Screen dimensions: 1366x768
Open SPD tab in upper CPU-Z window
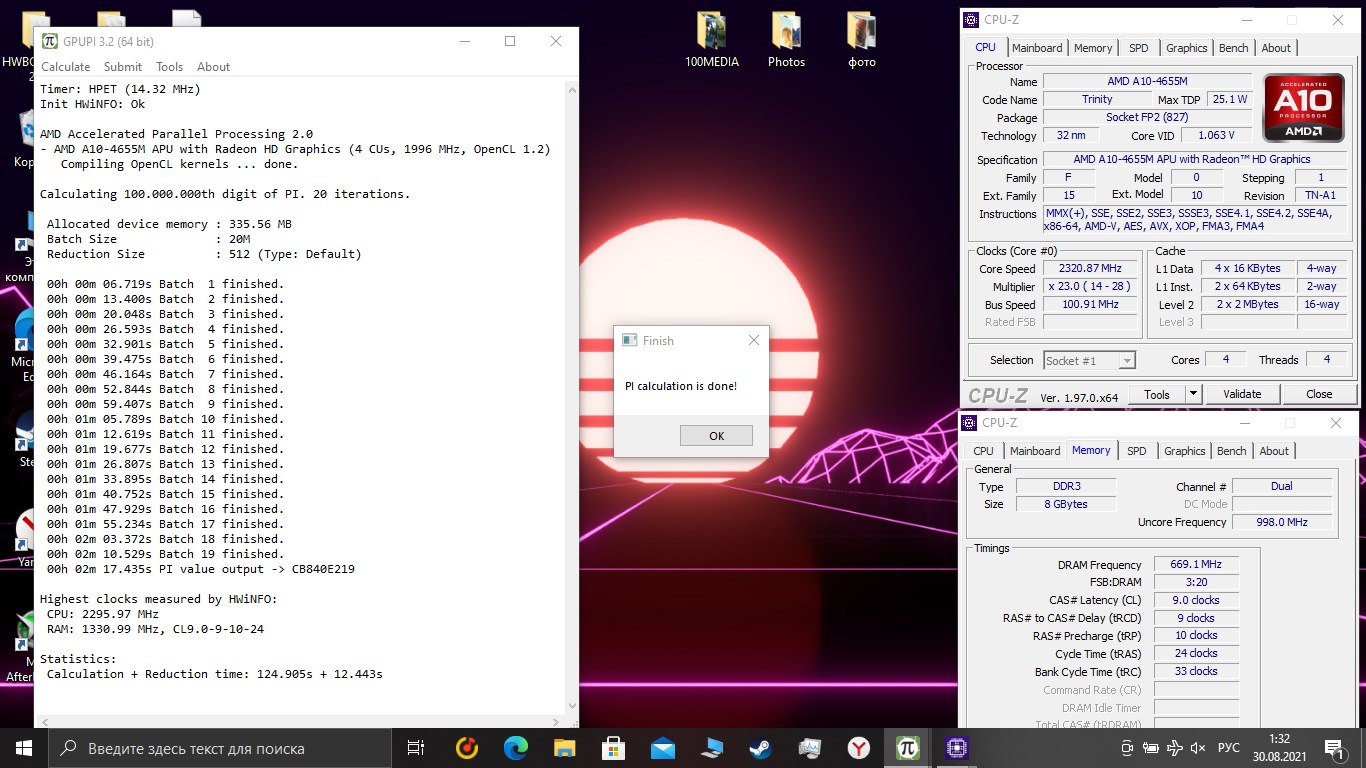click(1139, 48)
